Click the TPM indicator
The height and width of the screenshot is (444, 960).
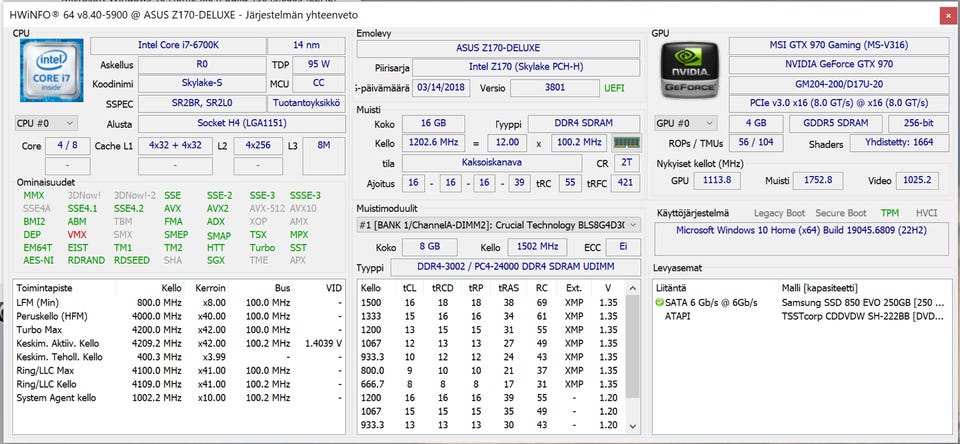click(x=890, y=213)
